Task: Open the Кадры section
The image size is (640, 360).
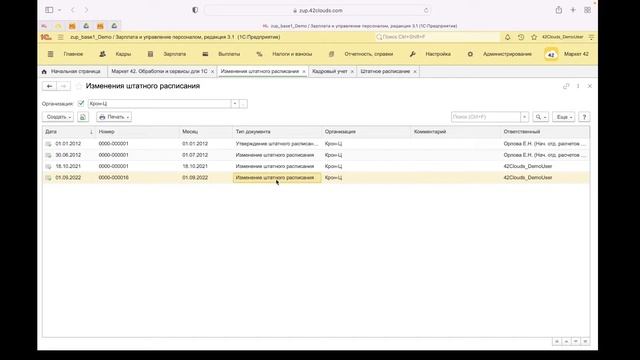Action: point(123,54)
